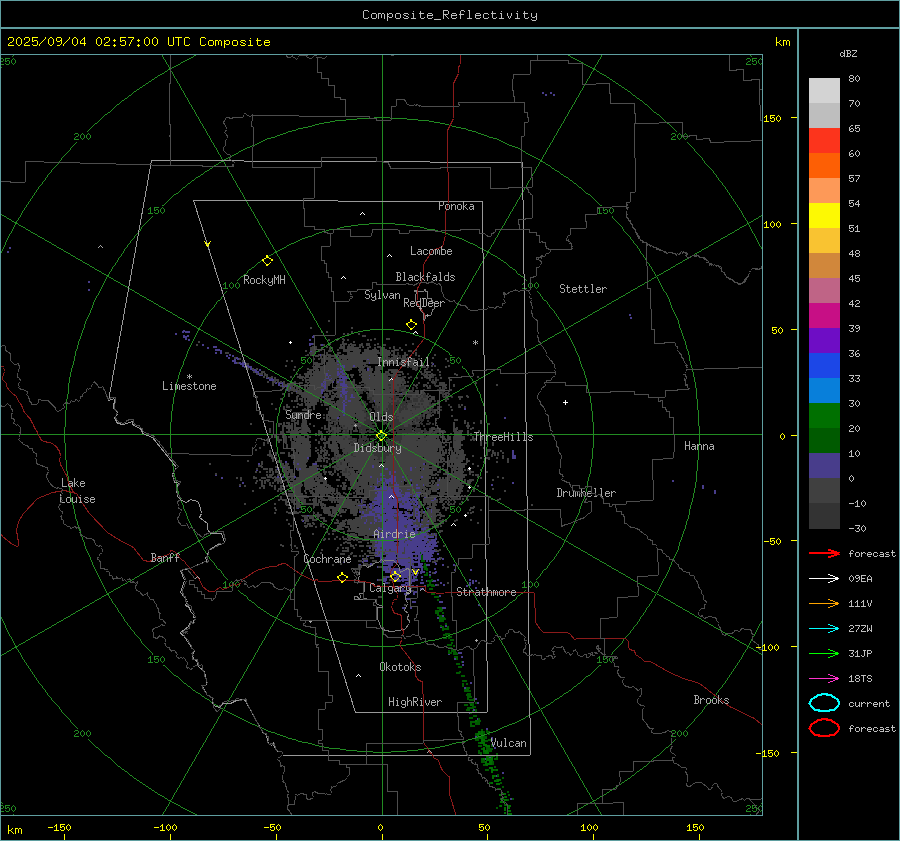900x841 pixels.
Task: Select the slate-purple 10-0 dBZ swatch
Action: click(x=824, y=466)
